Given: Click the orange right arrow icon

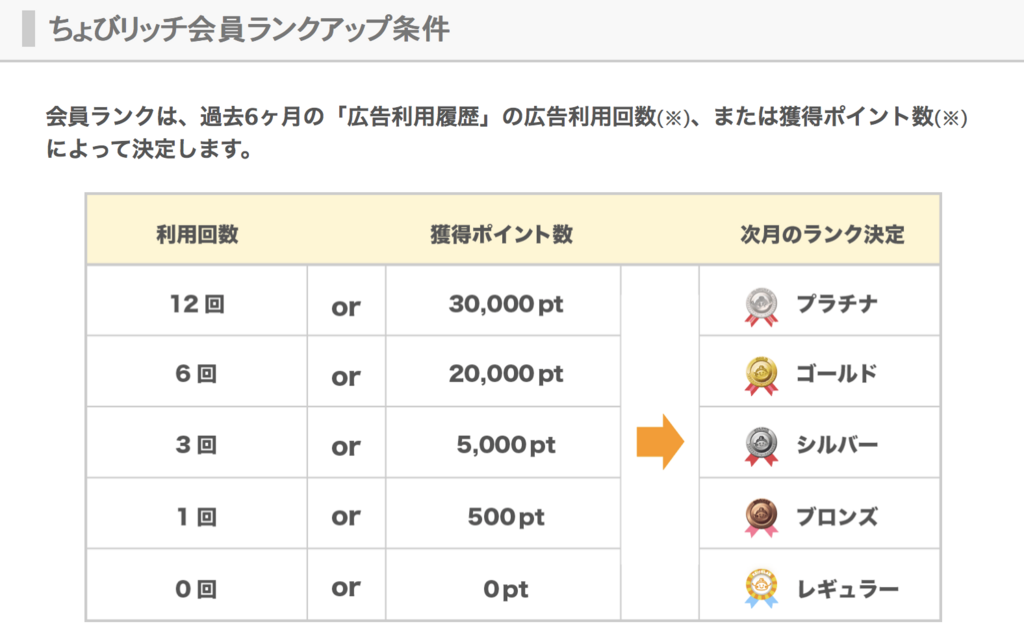Looking at the screenshot, I should click(660, 442).
